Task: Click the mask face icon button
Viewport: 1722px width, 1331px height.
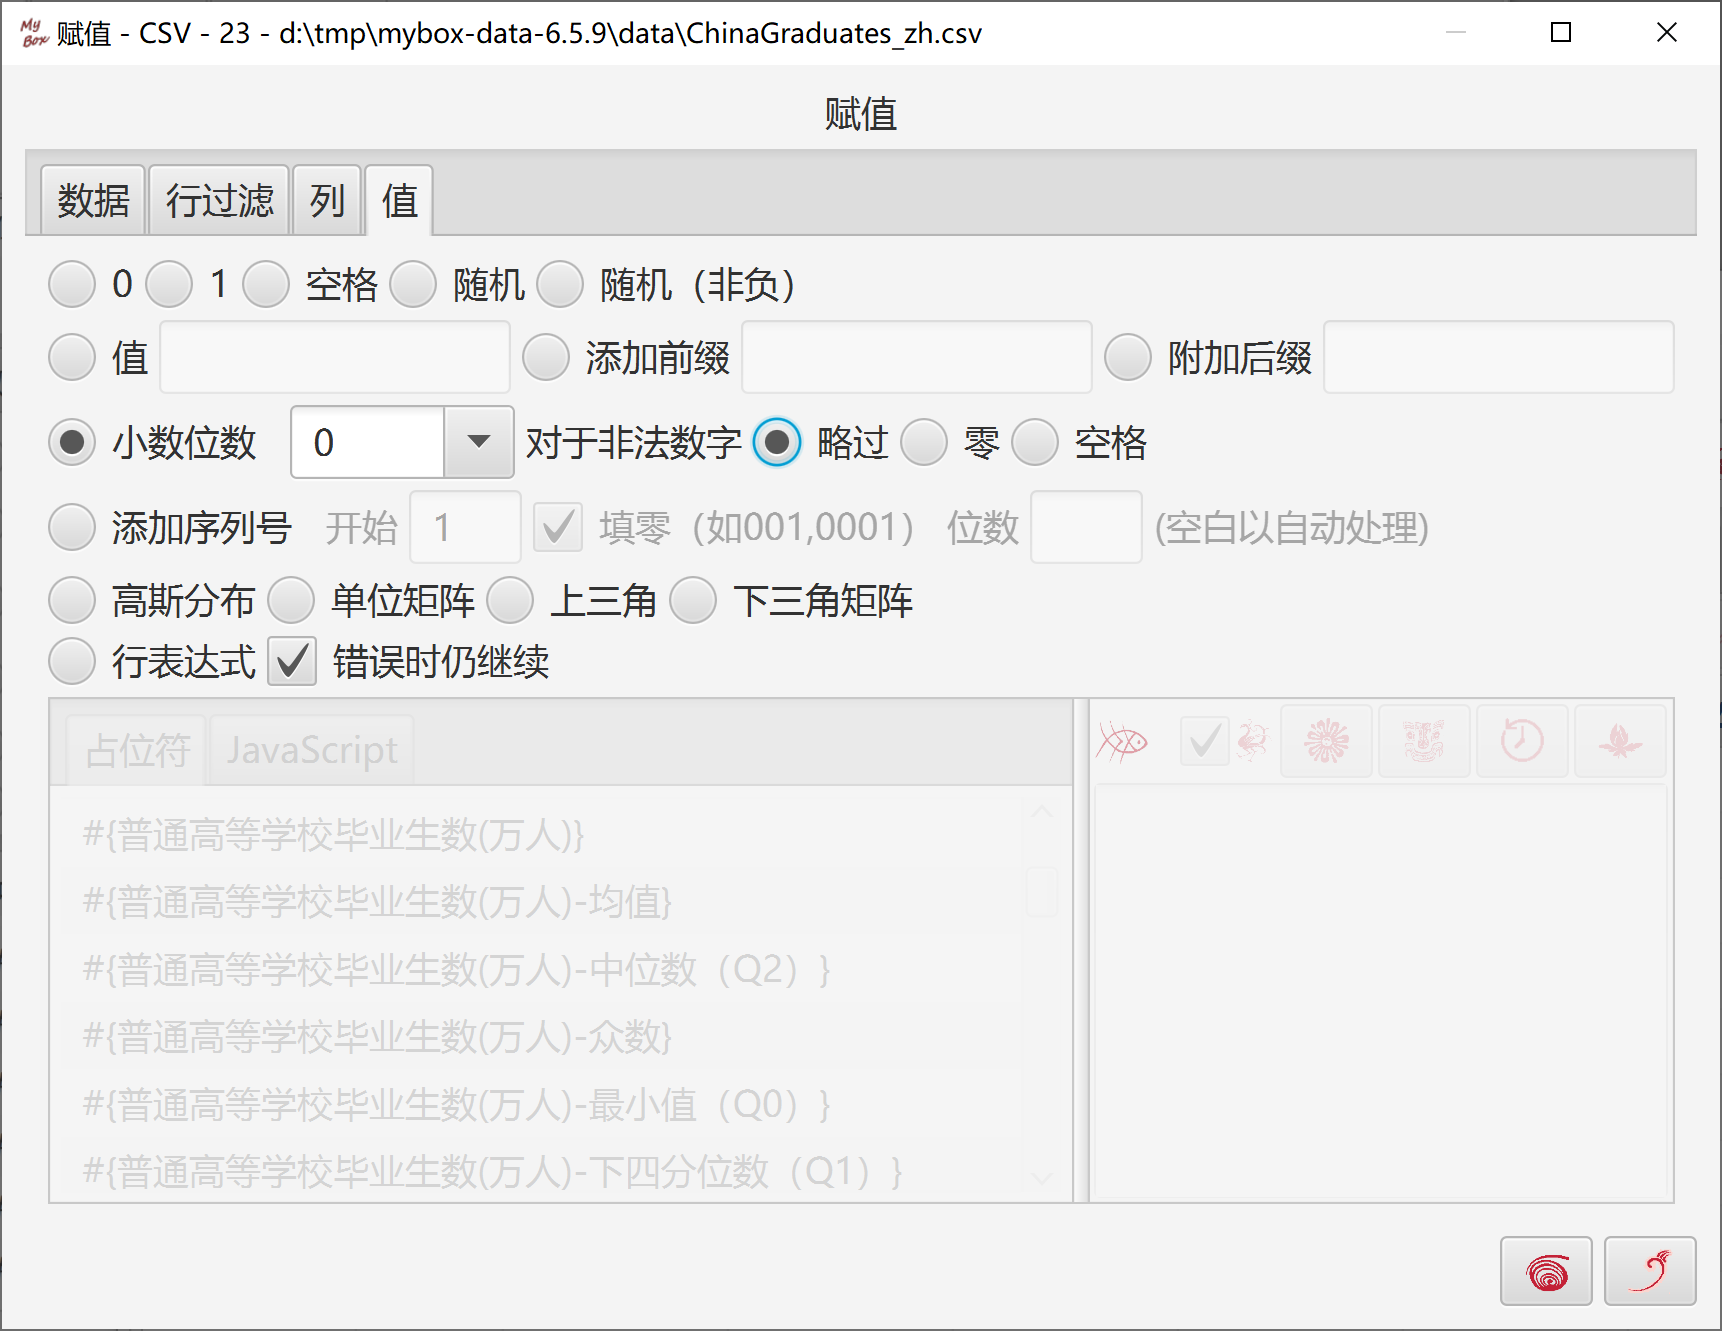Action: tap(1424, 741)
